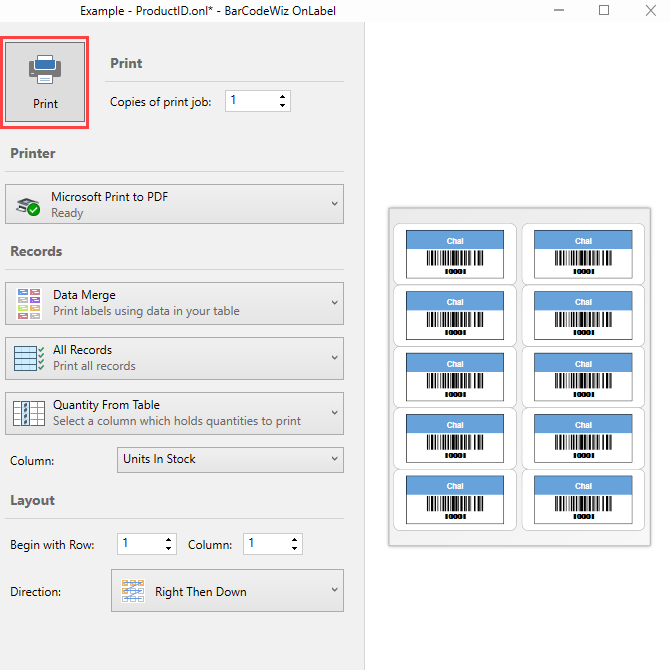Click the Quantity From Table icon
The image size is (670, 670).
(30, 413)
